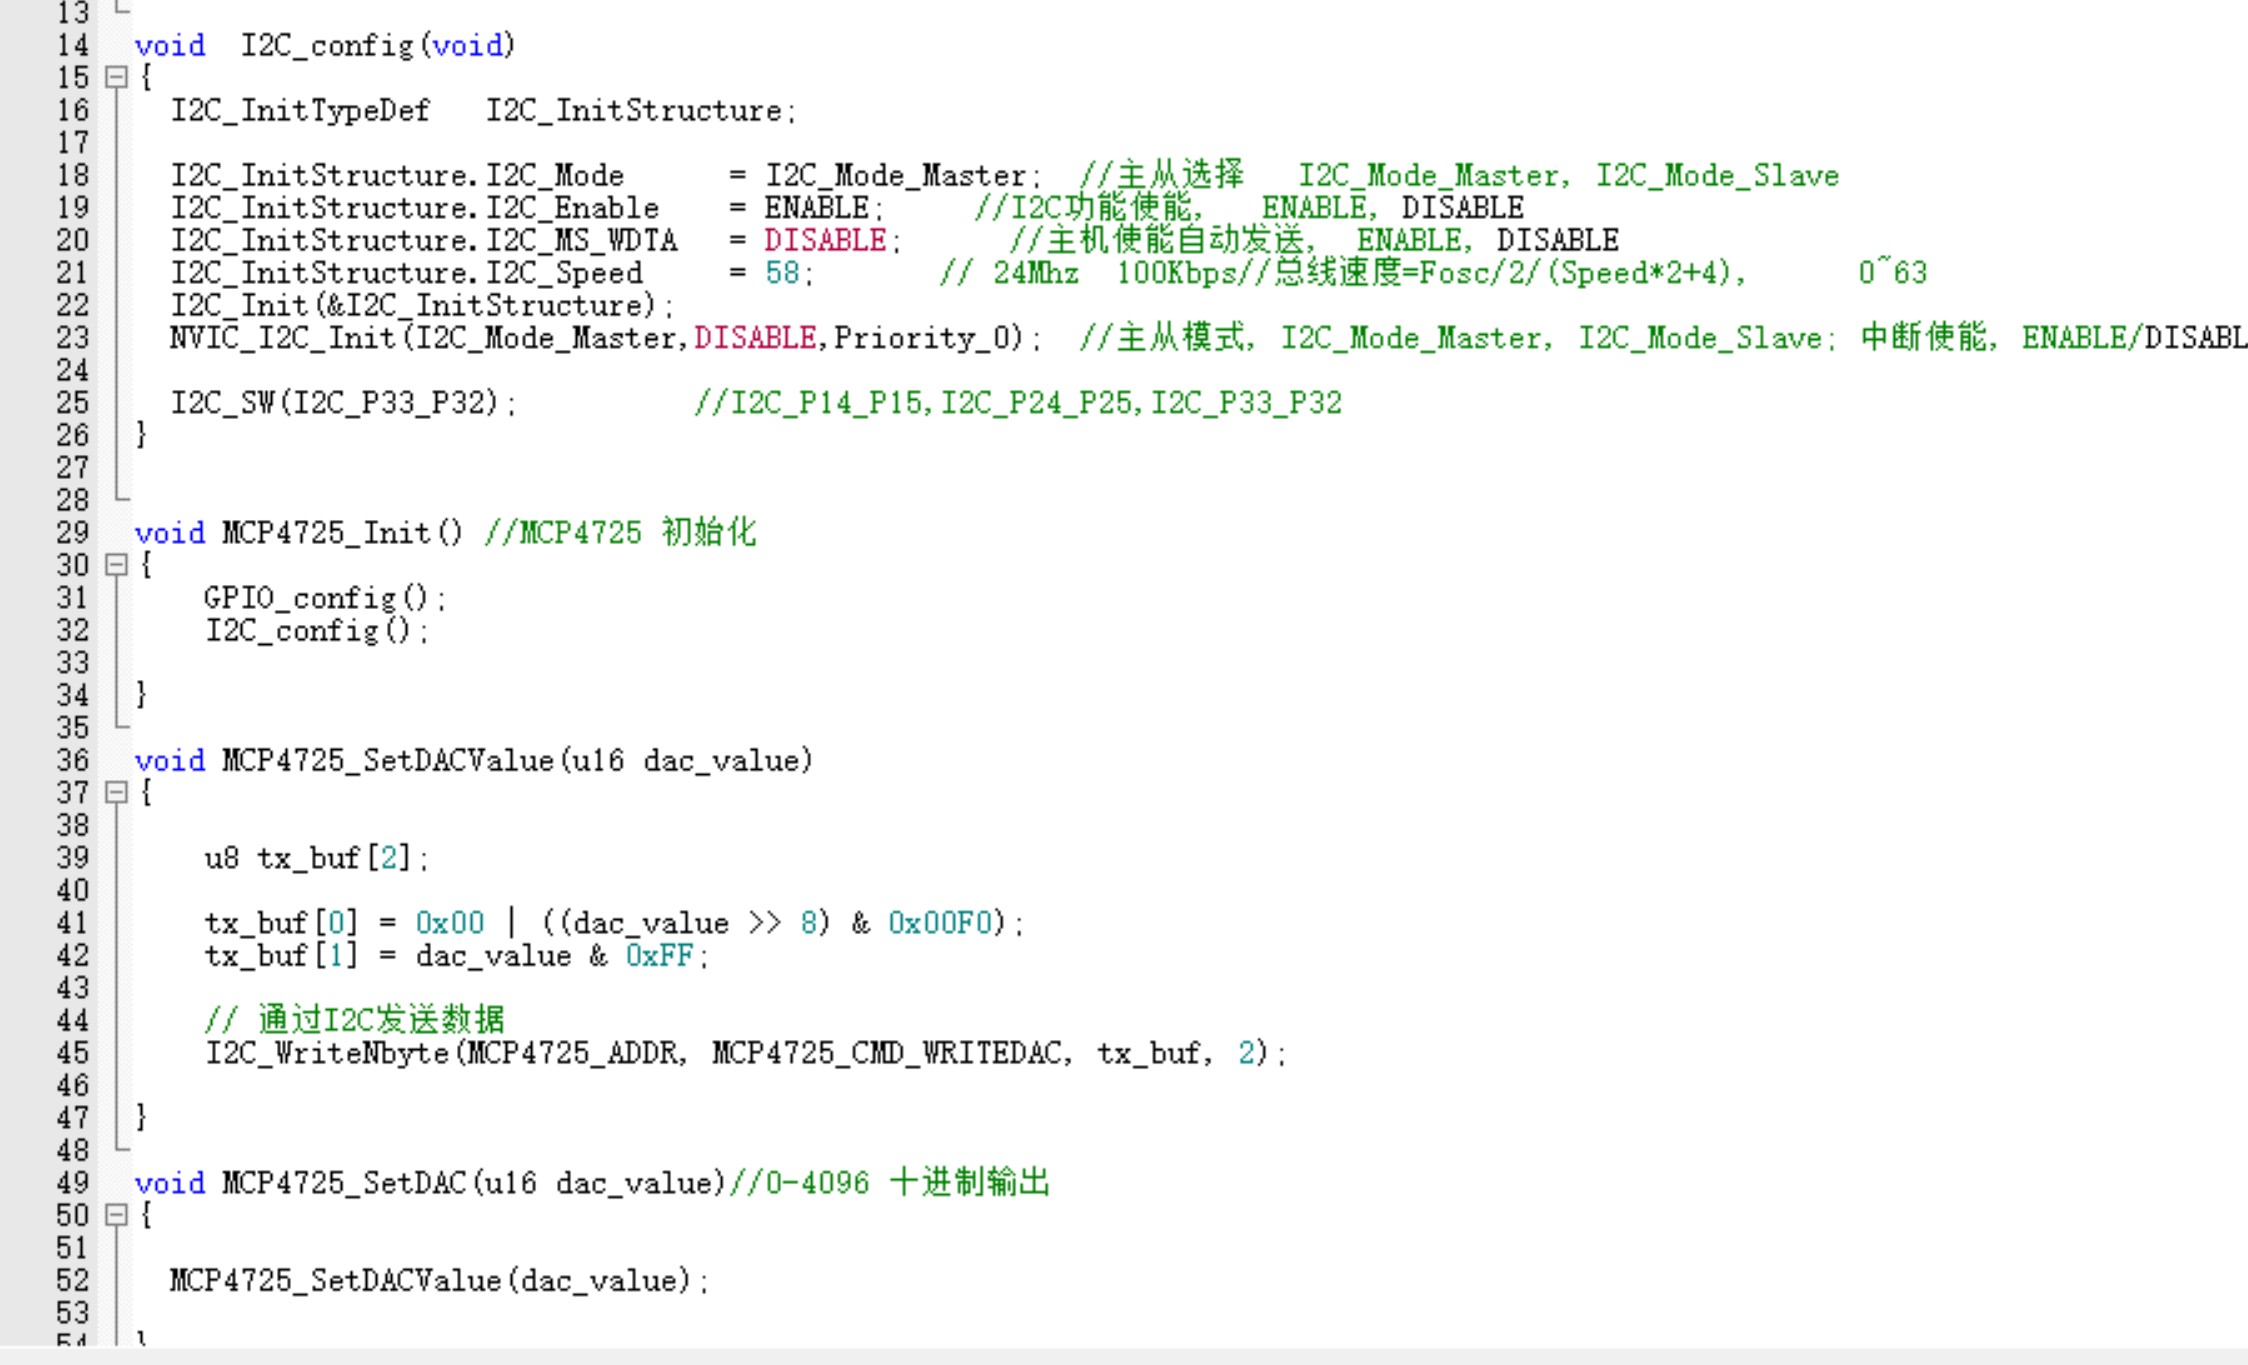Collapse the MCP4725_Init function fold marker
Screen dimensions: 2248x1365
tap(116, 565)
